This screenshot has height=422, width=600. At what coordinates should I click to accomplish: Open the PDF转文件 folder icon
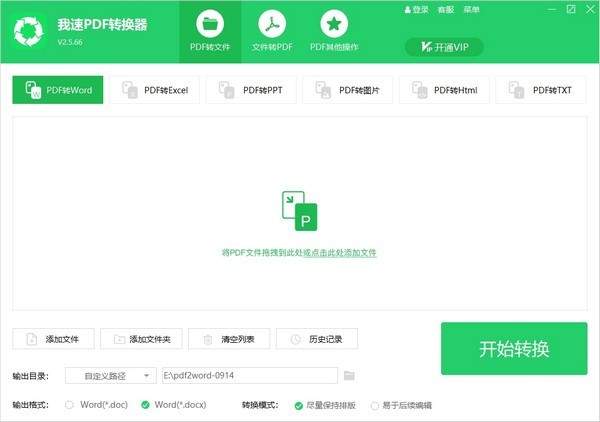coord(210,24)
